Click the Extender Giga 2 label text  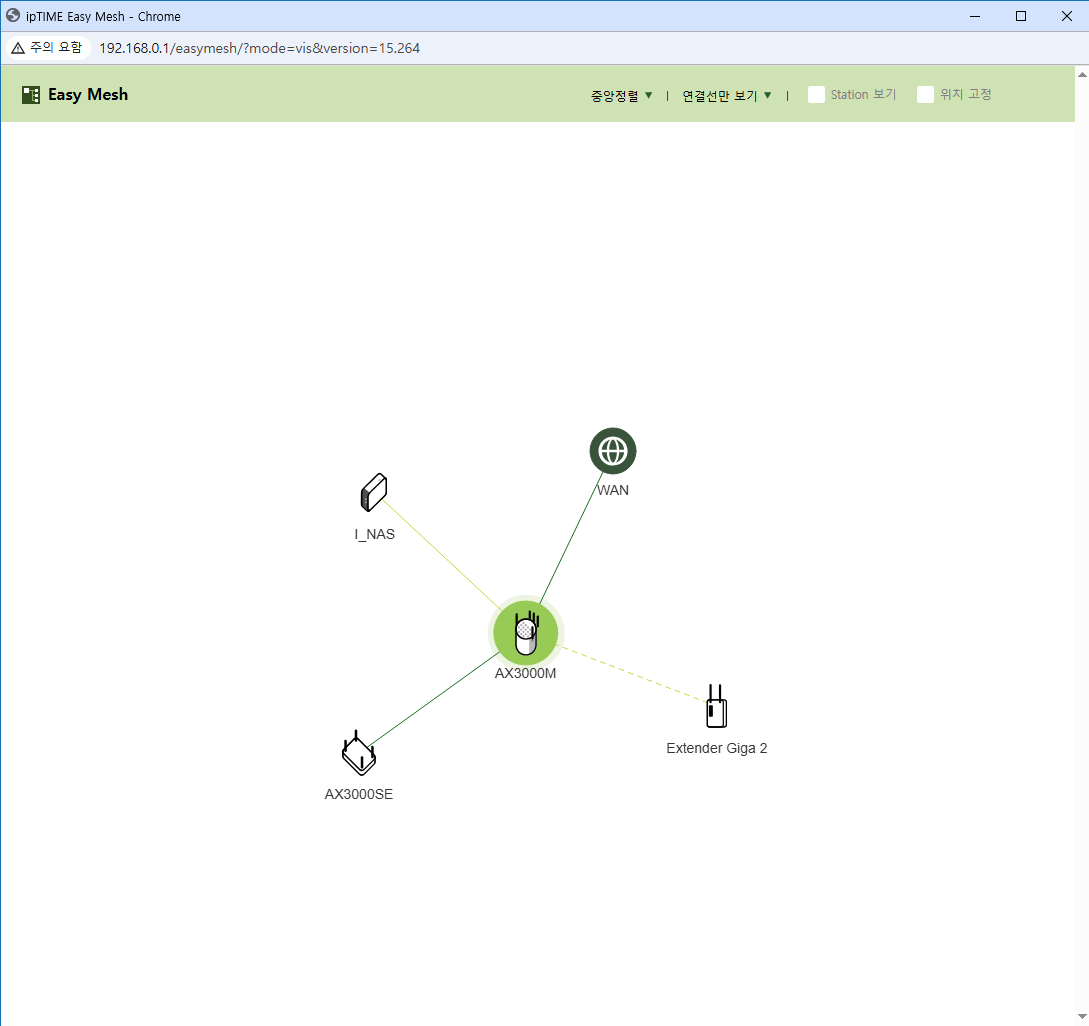[x=716, y=748]
